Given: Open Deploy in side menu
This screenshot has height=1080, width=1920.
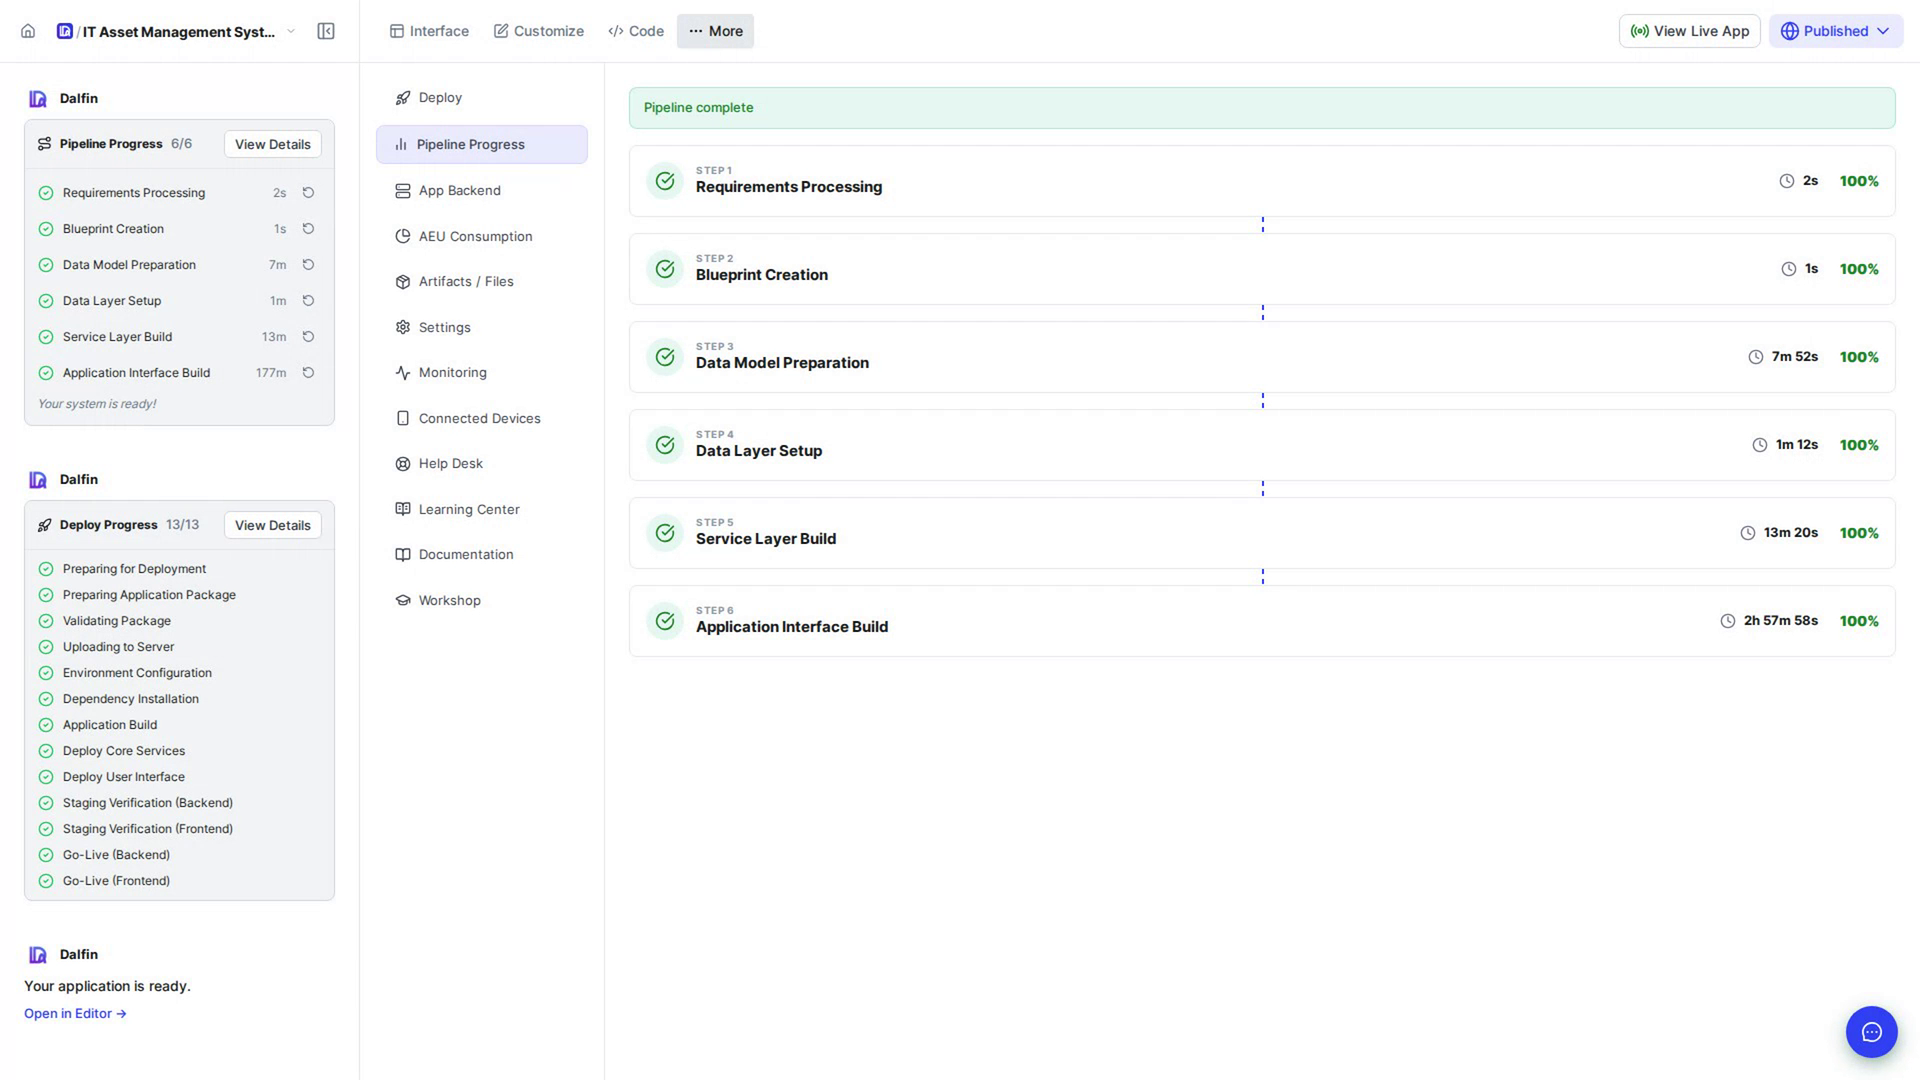Looking at the screenshot, I should click(x=481, y=98).
